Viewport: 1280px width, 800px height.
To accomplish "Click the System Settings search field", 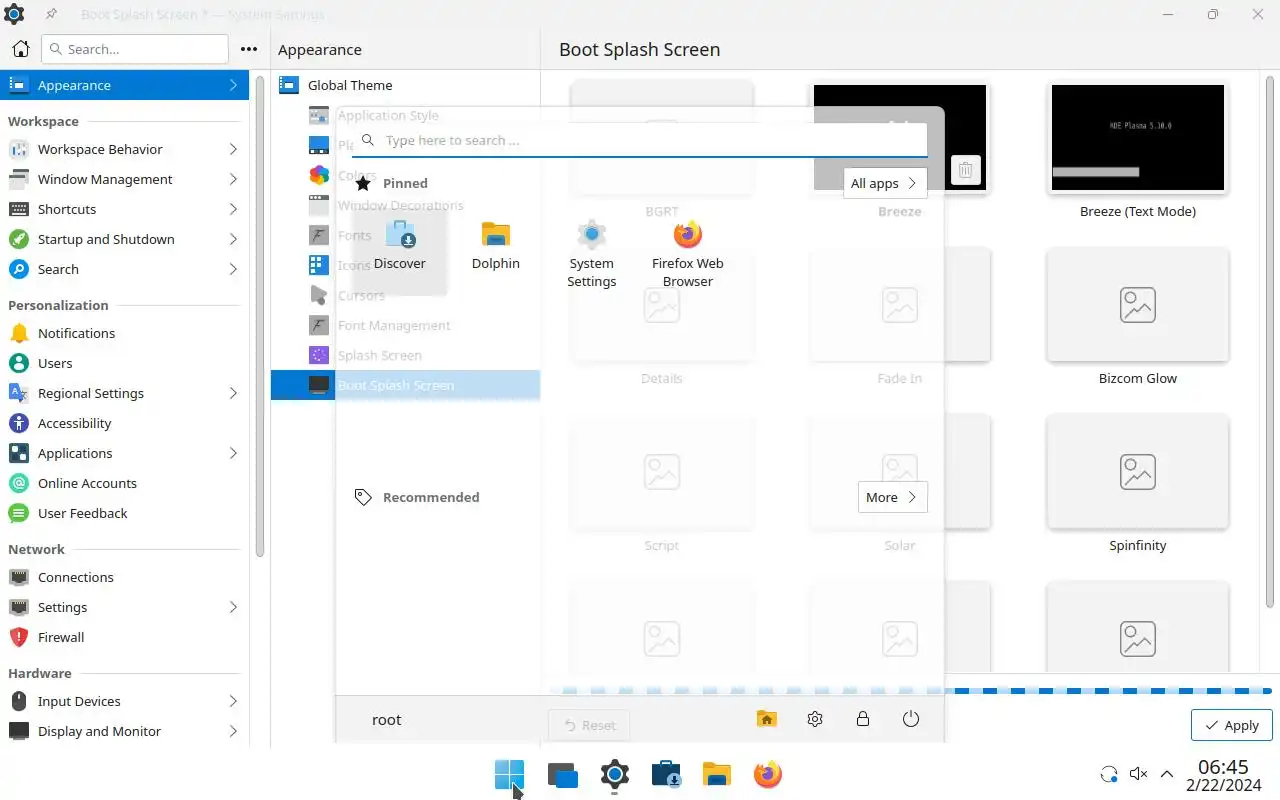I will [x=135, y=49].
